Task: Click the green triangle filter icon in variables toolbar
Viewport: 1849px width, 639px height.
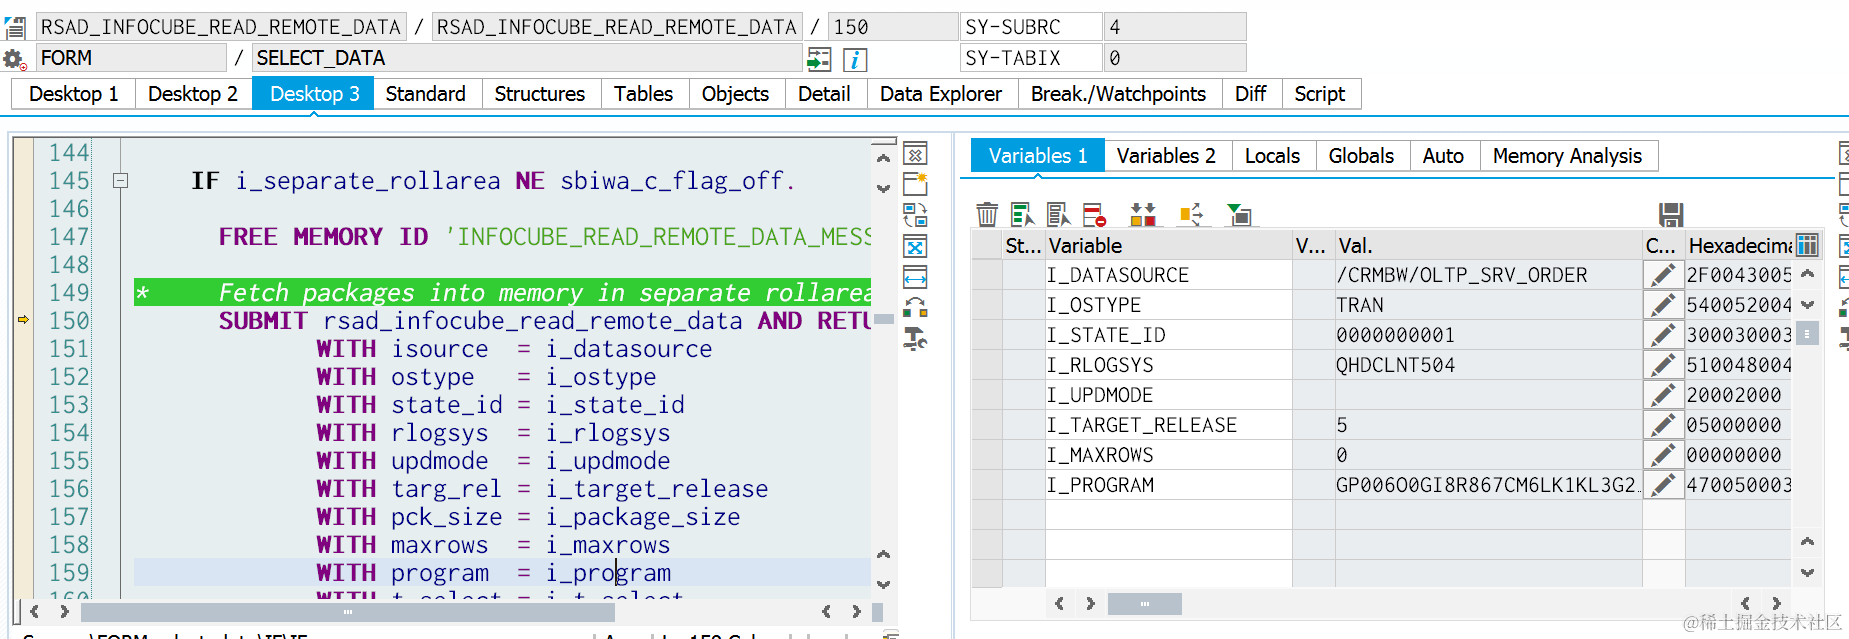Action: (x=1240, y=214)
